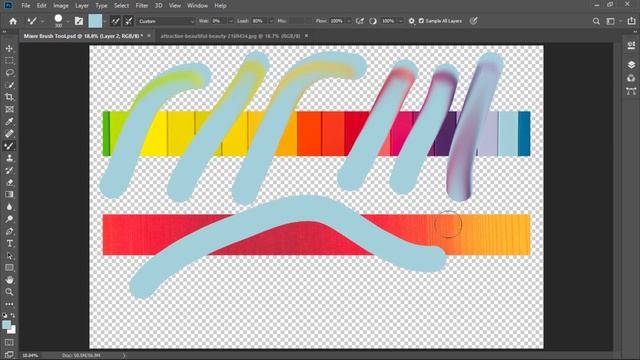This screenshot has width=640, height=360.
Task: Select the Gradient tool
Action: coord(9,195)
